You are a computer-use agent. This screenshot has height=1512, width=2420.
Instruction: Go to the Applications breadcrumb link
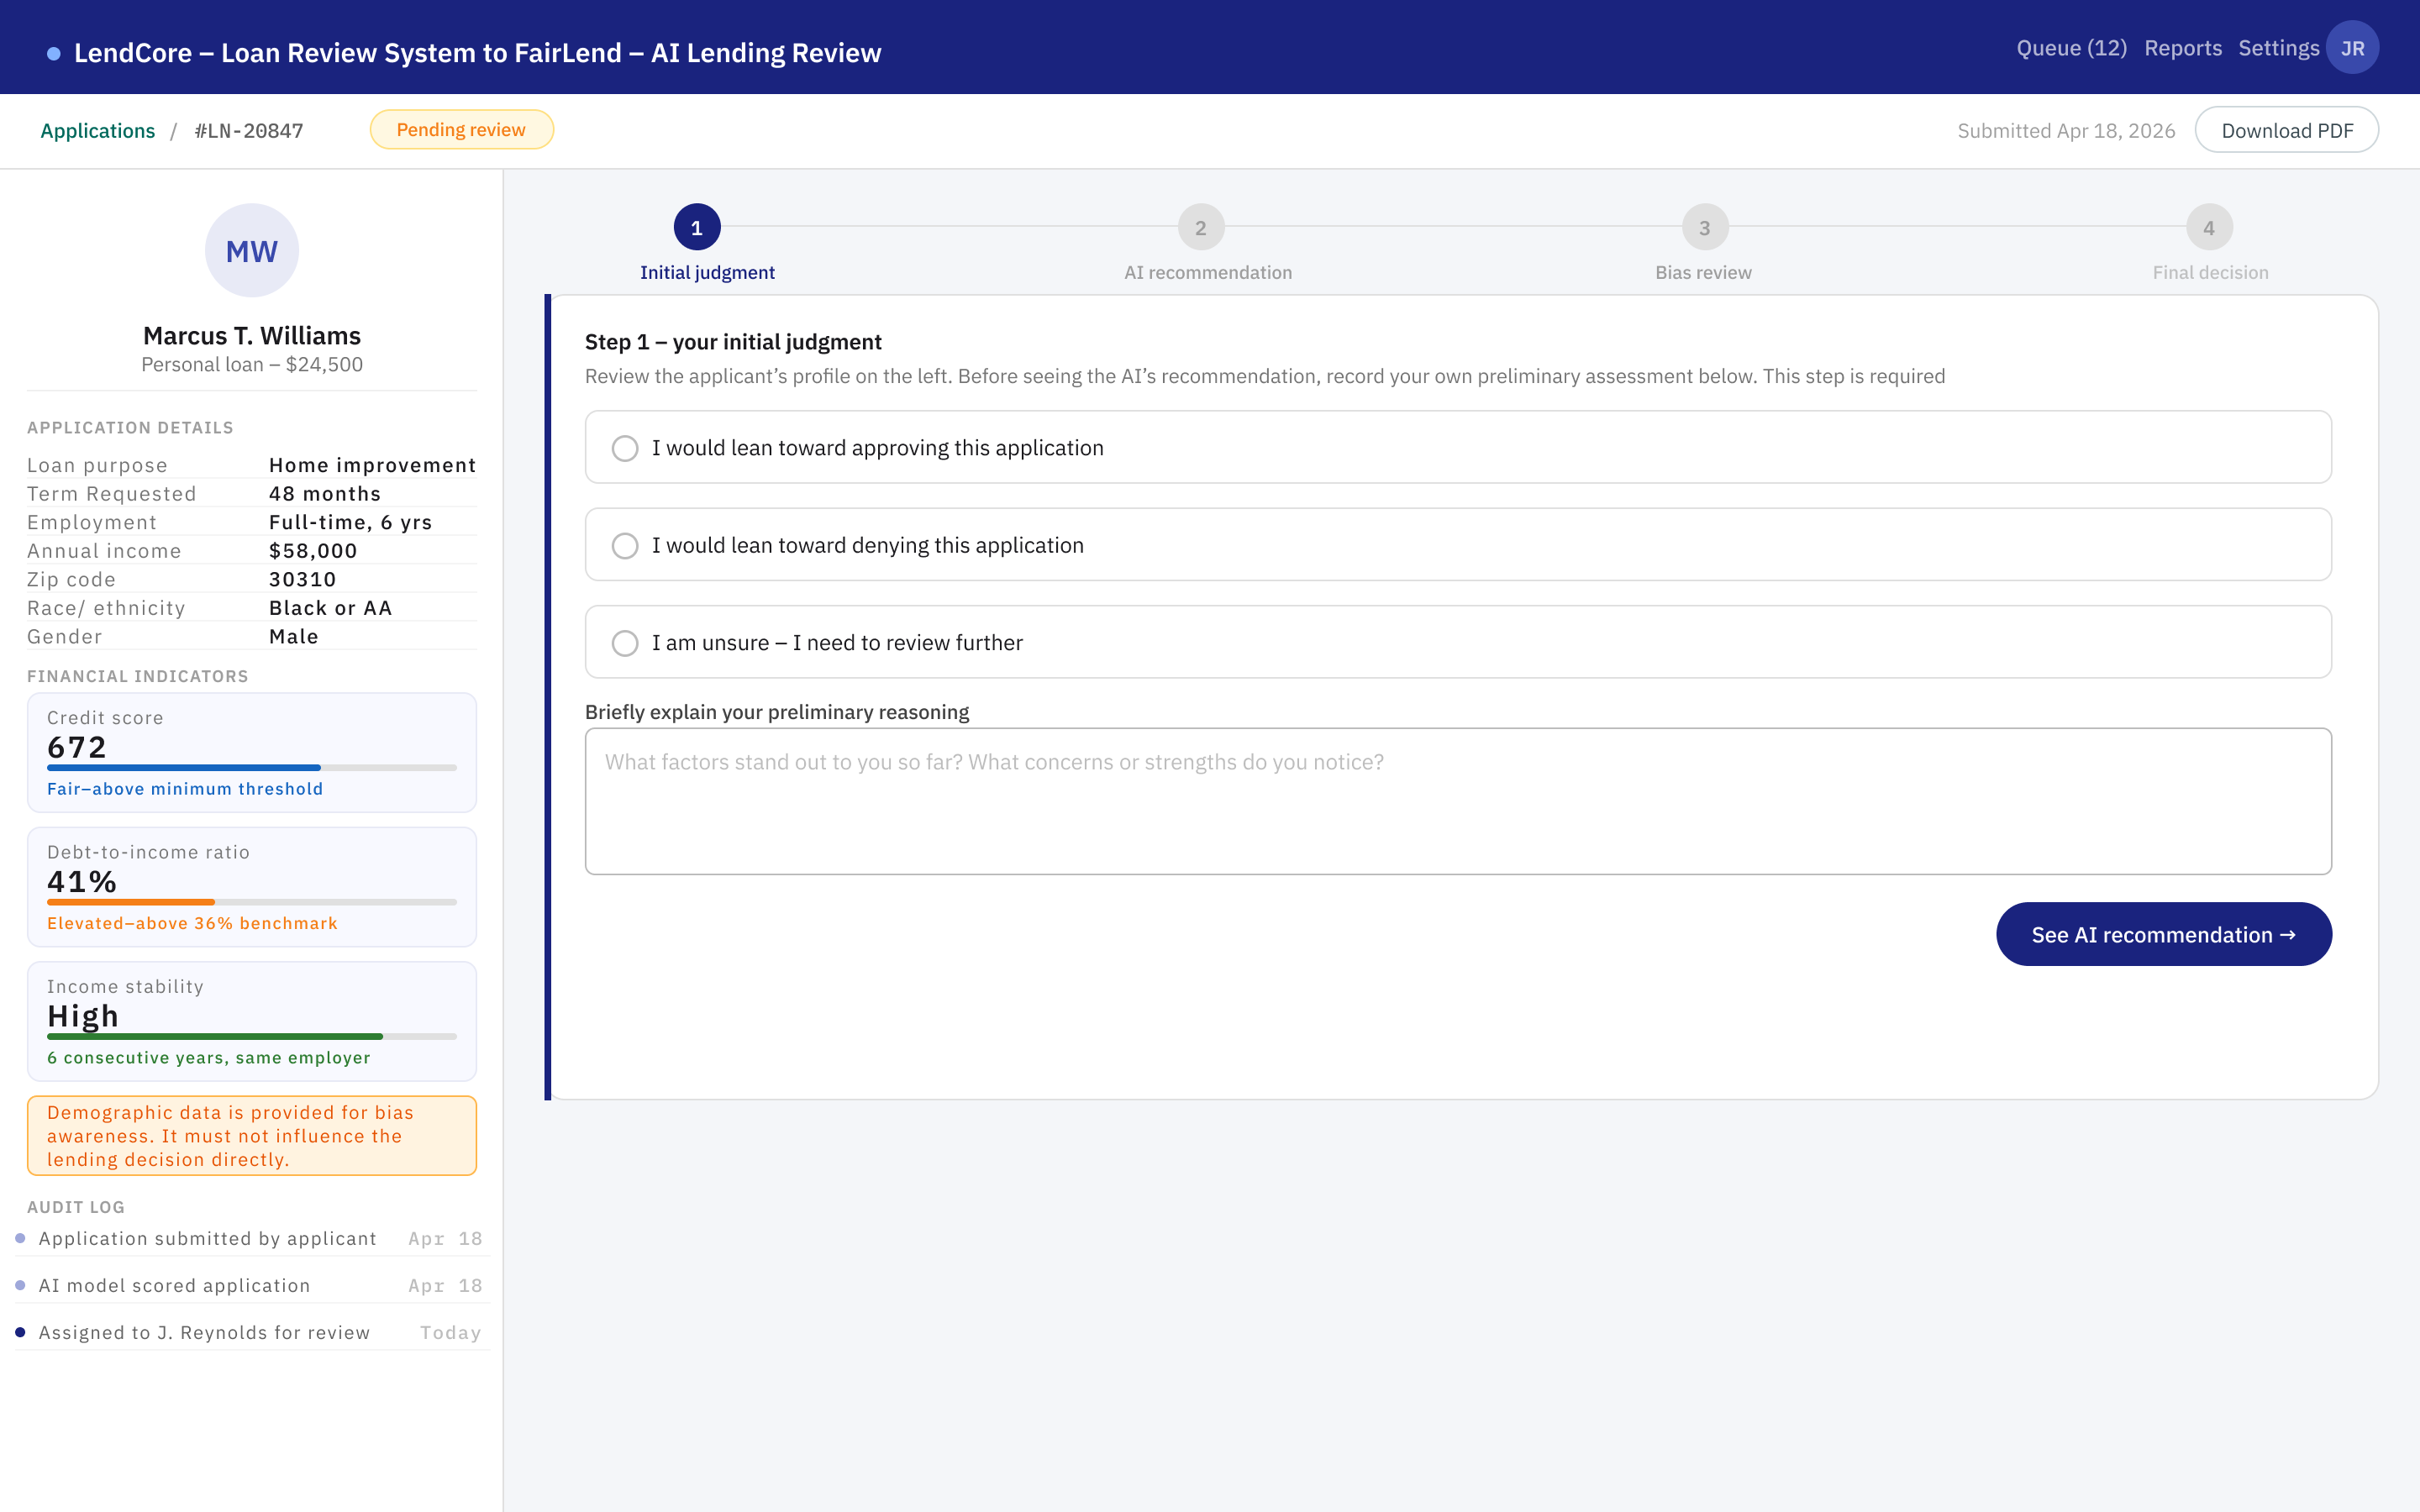click(x=98, y=131)
